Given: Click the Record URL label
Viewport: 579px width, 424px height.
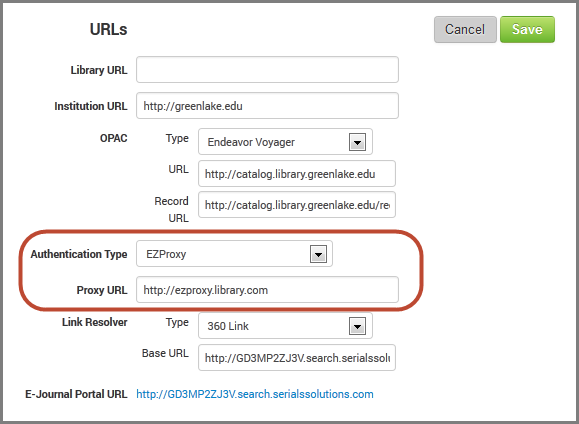Looking at the screenshot, I should (x=171, y=209).
